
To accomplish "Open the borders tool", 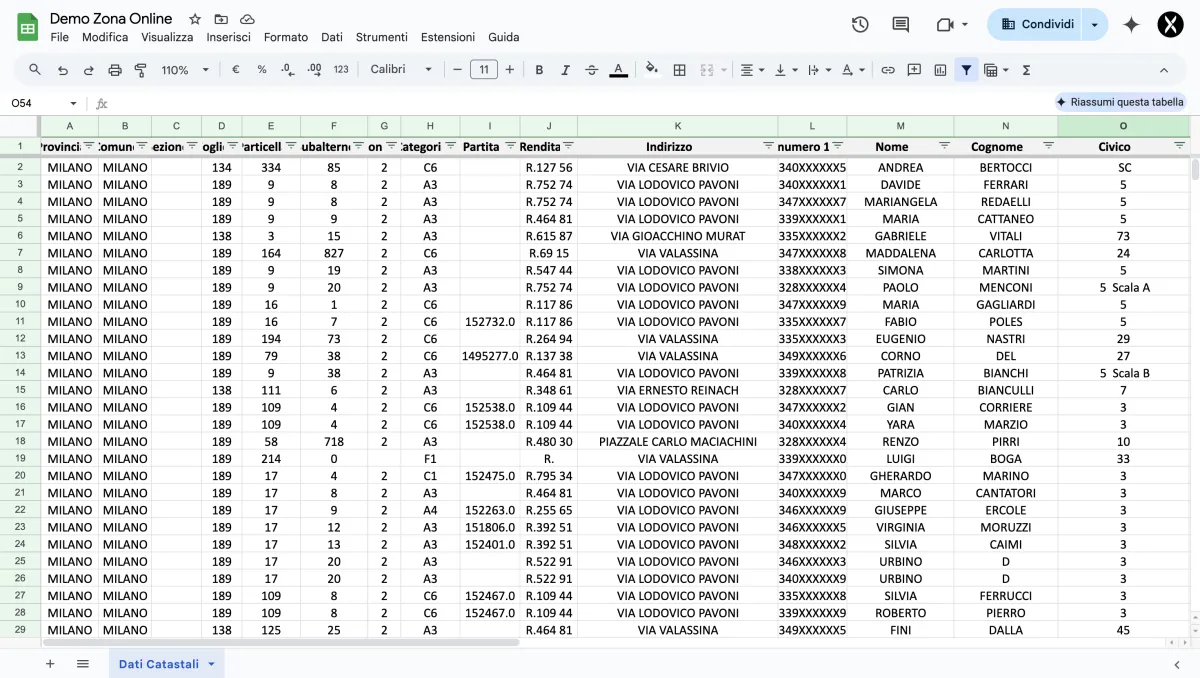I will coord(680,70).
